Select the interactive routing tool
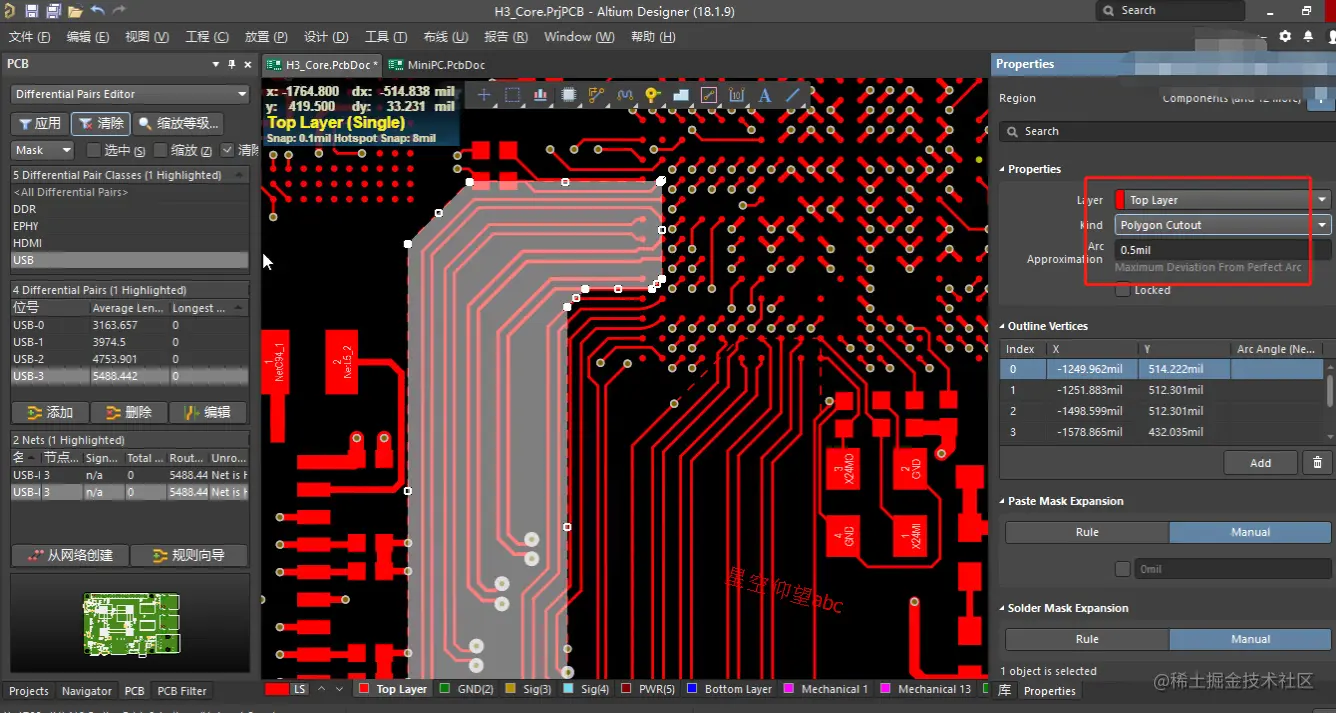Image resolution: width=1336 pixels, height=713 pixels. [x=597, y=95]
